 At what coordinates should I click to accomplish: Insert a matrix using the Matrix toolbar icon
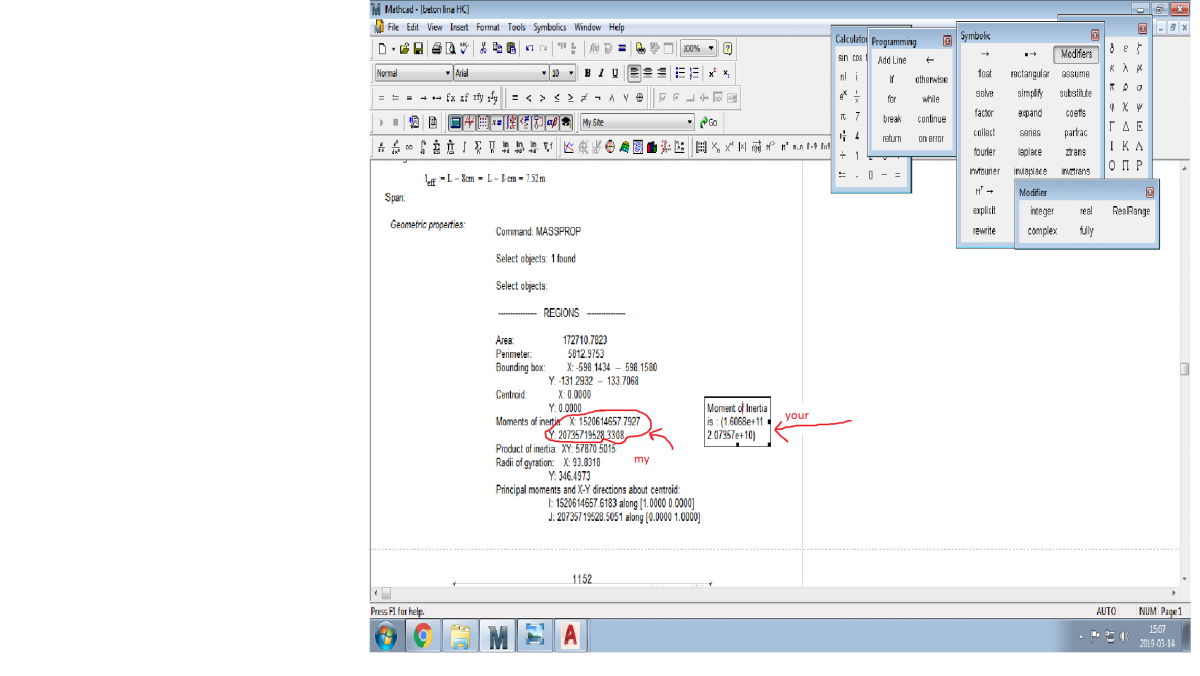coord(701,147)
